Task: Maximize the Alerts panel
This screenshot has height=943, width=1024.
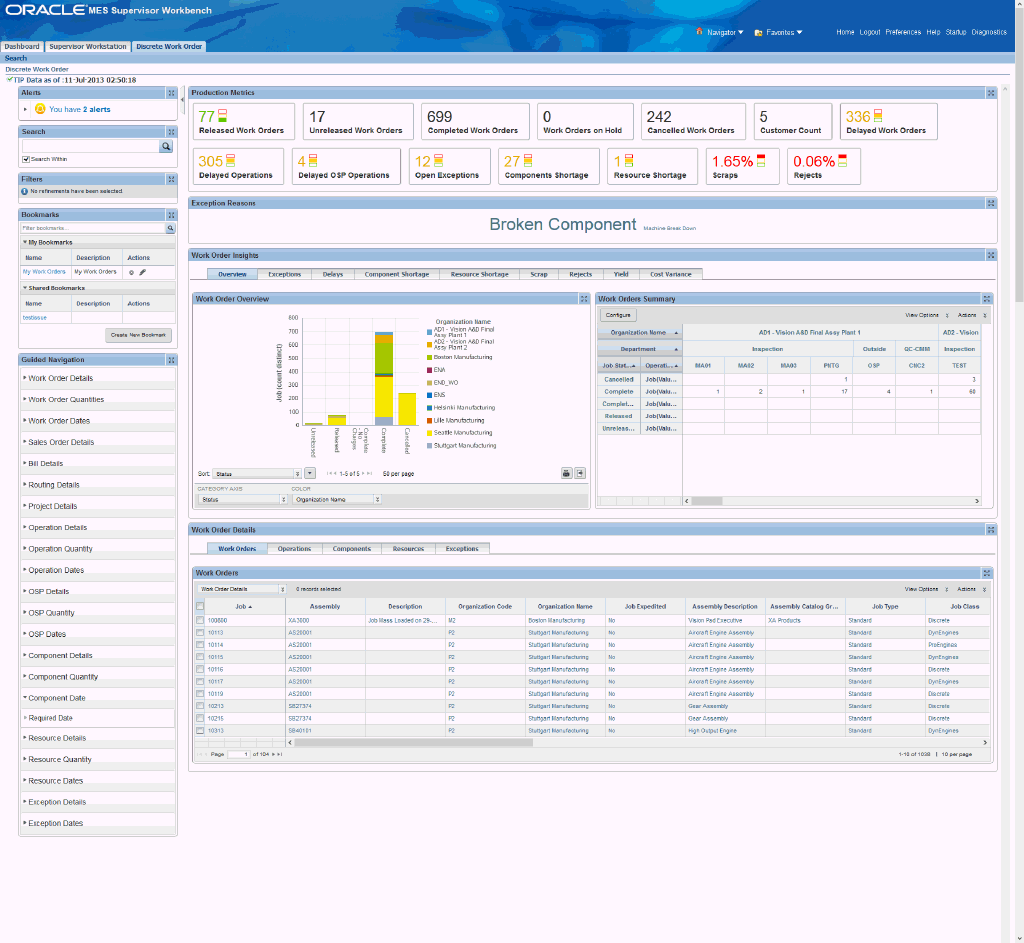Action: (171, 93)
